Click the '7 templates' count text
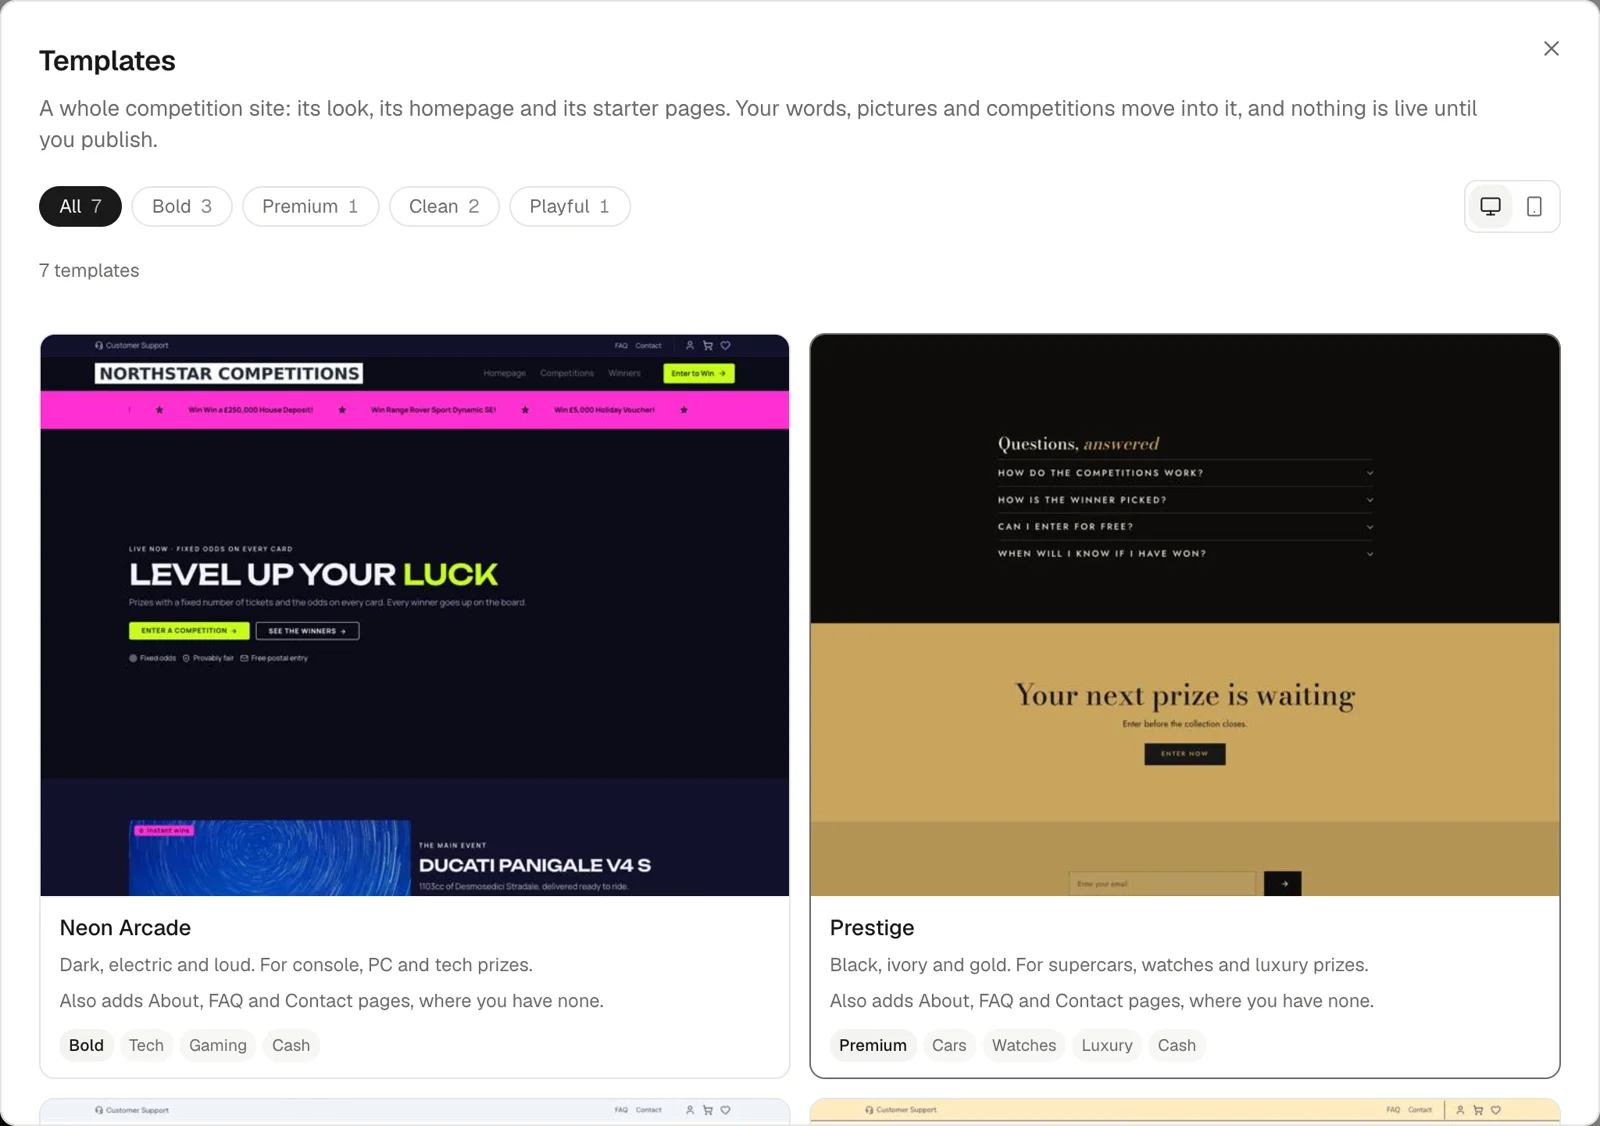The width and height of the screenshot is (1600, 1126). coord(89,271)
